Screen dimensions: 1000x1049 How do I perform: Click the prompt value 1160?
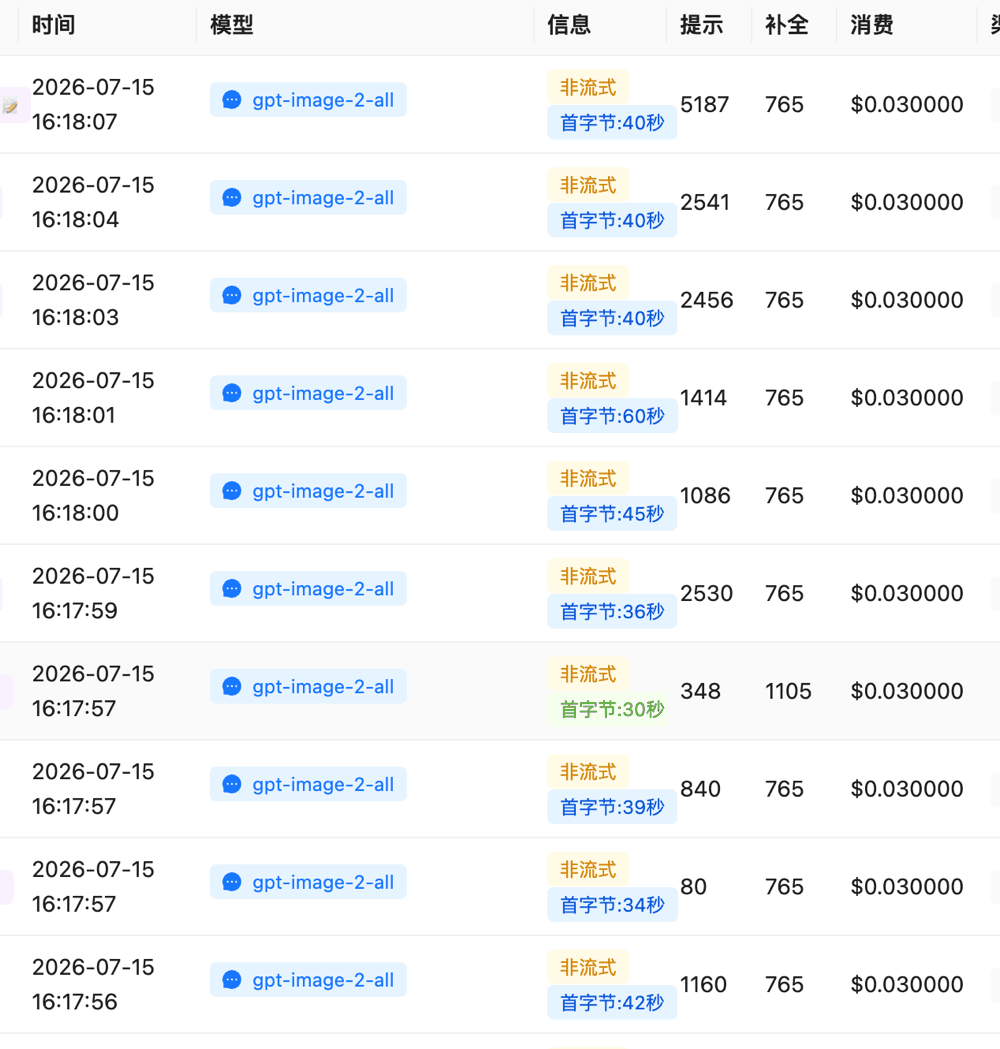tap(703, 984)
